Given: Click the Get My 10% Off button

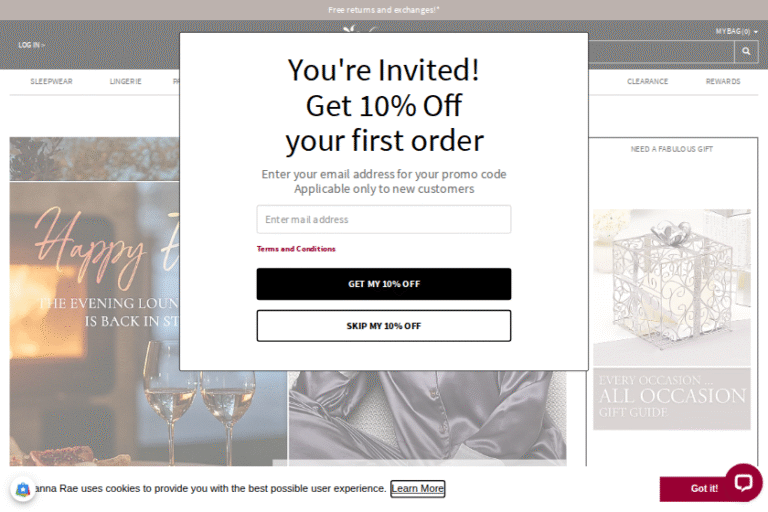Looking at the screenshot, I should (x=384, y=284).
